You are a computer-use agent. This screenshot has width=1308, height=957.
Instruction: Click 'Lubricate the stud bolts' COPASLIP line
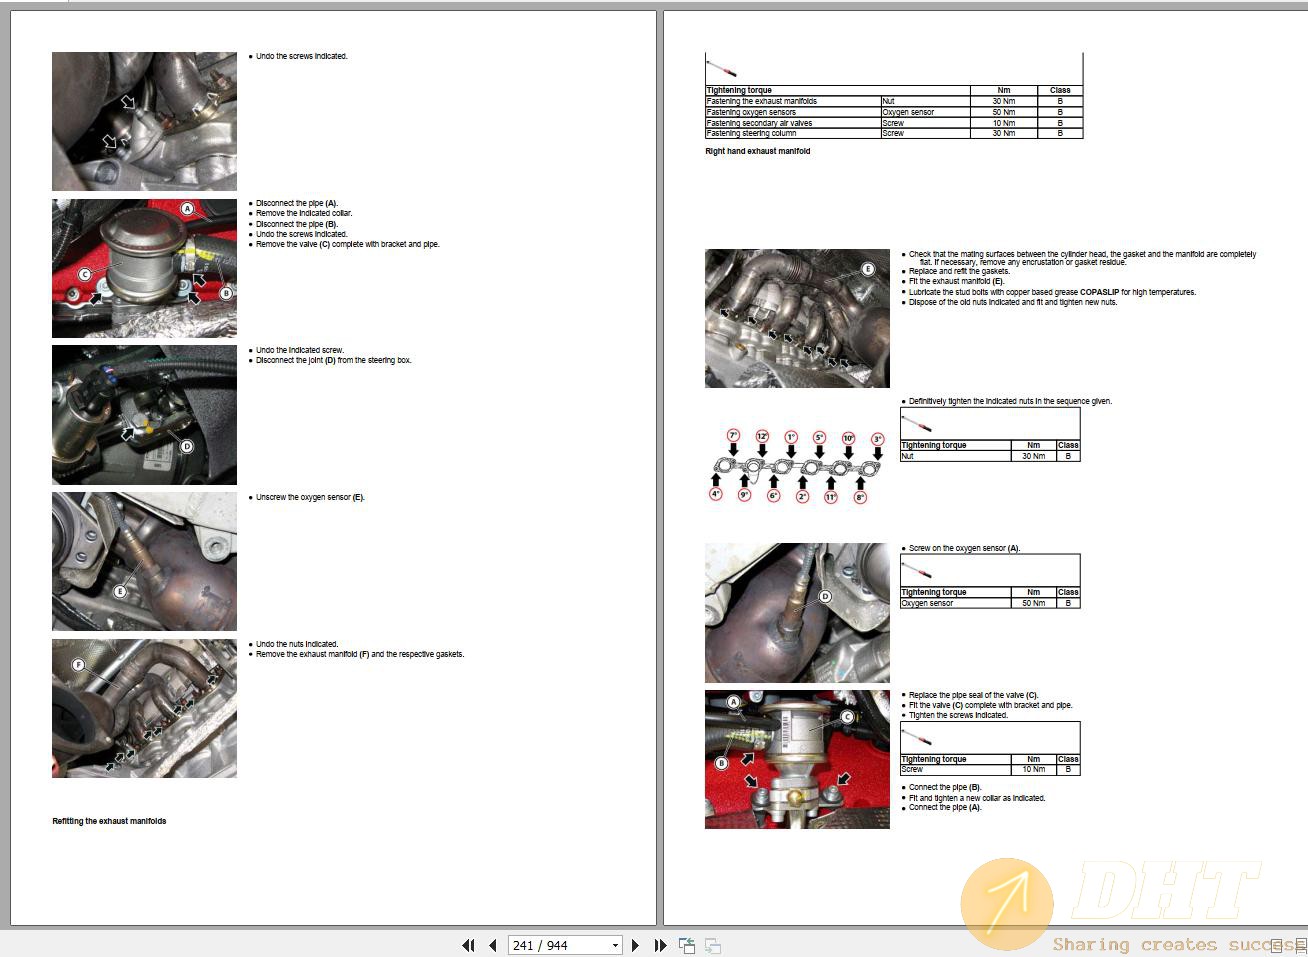click(1052, 292)
